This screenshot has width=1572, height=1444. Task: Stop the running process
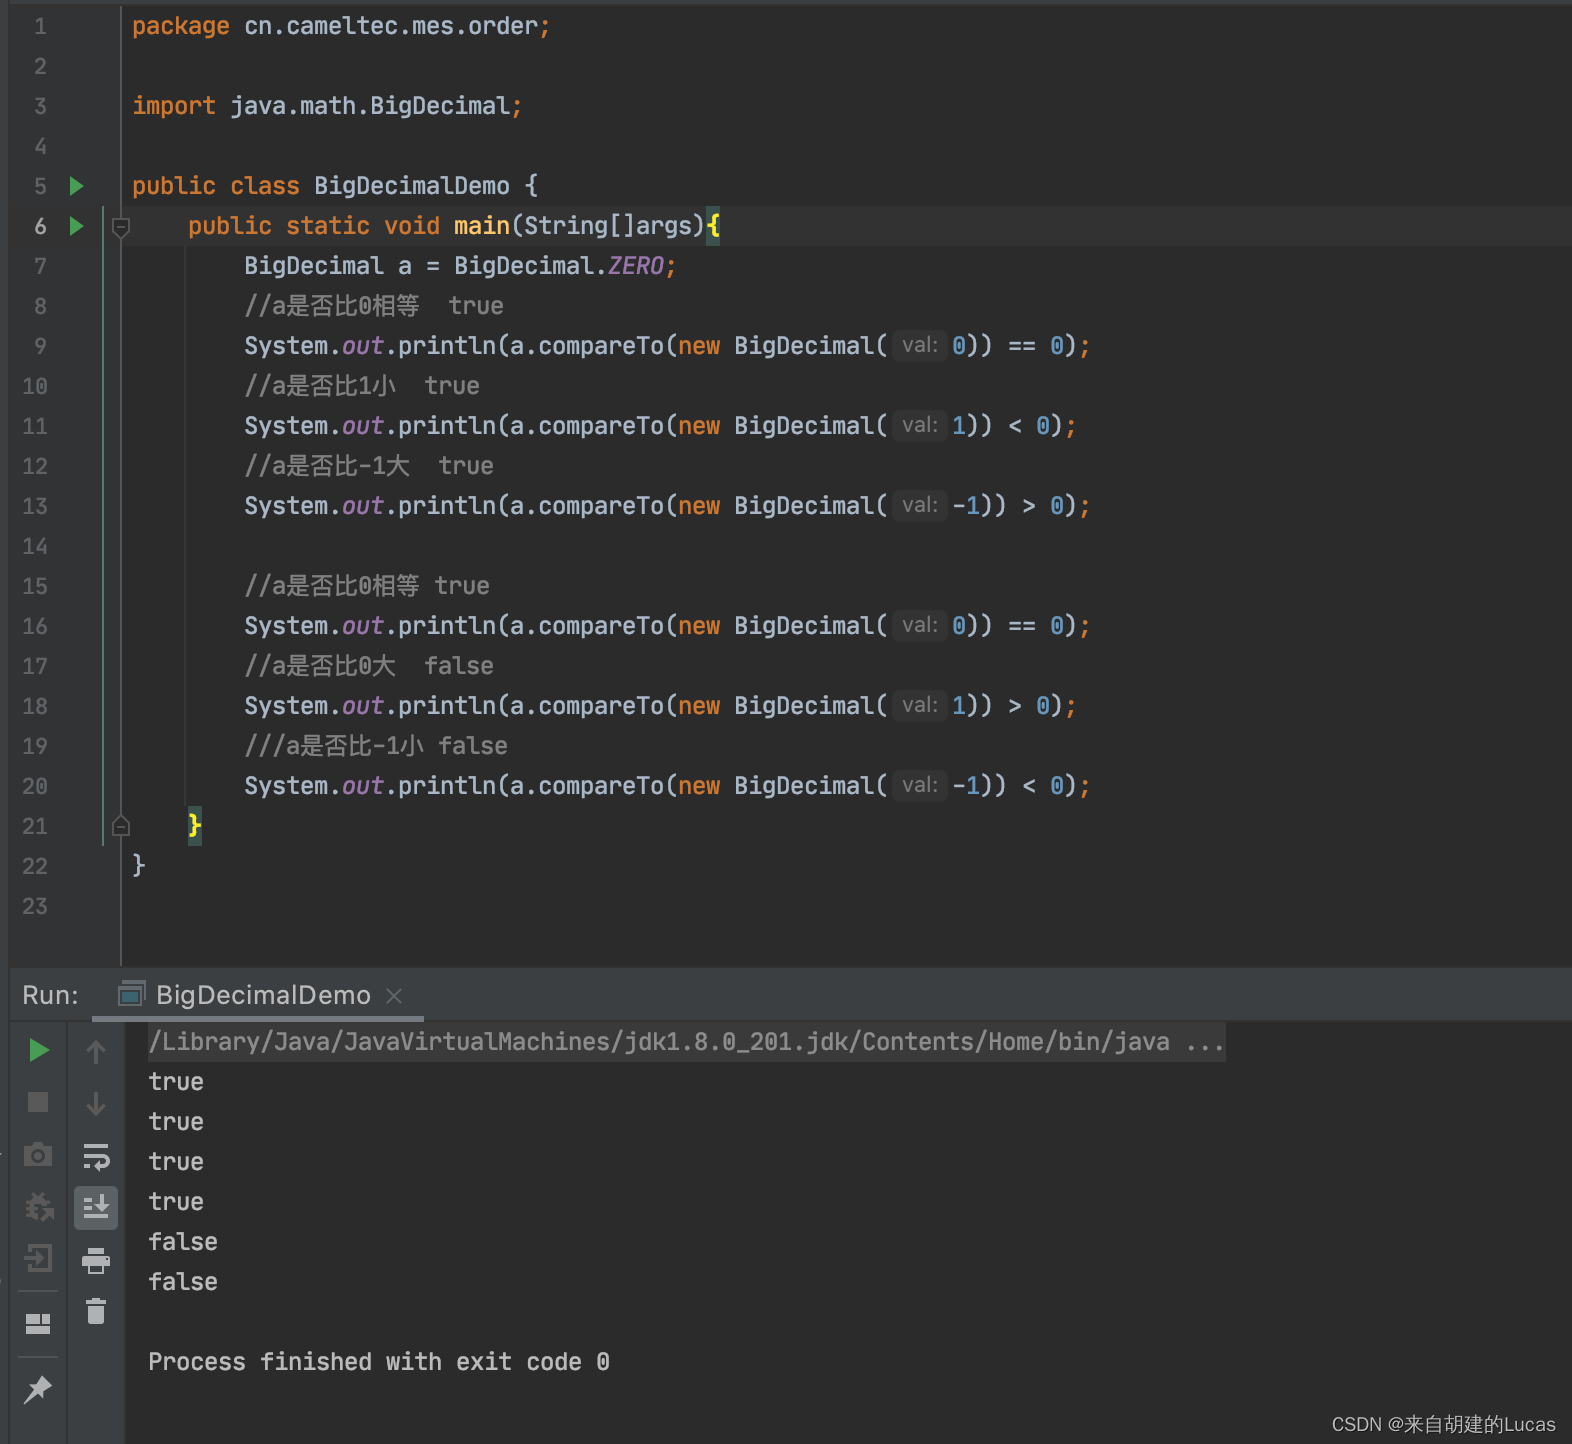[38, 1102]
